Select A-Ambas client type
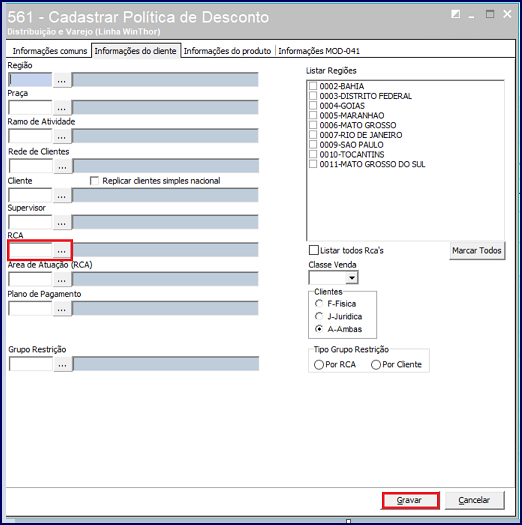Image resolution: width=522 pixels, height=525 pixels. (319, 329)
